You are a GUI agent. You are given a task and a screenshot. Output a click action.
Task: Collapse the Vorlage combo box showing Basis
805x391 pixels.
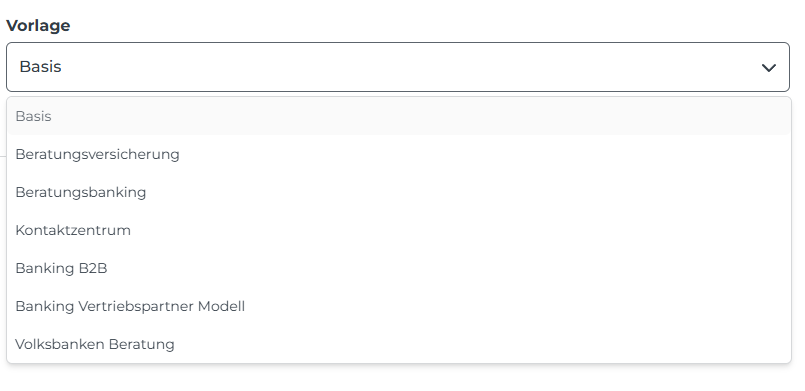click(x=398, y=67)
